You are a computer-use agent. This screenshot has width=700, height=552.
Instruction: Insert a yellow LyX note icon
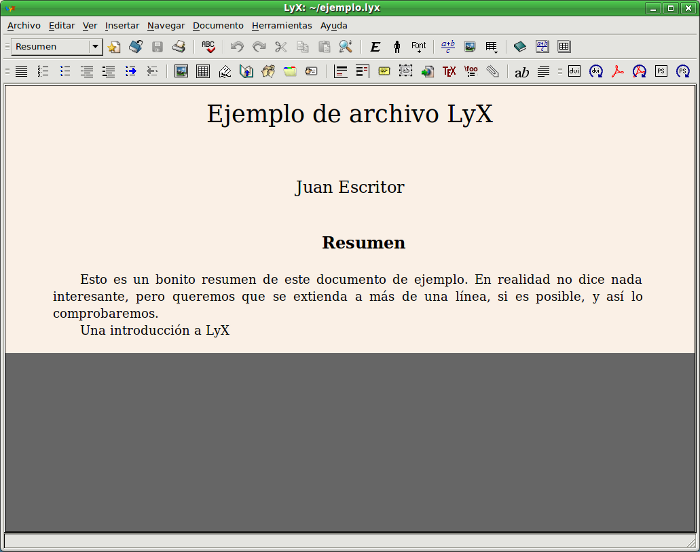click(384, 71)
